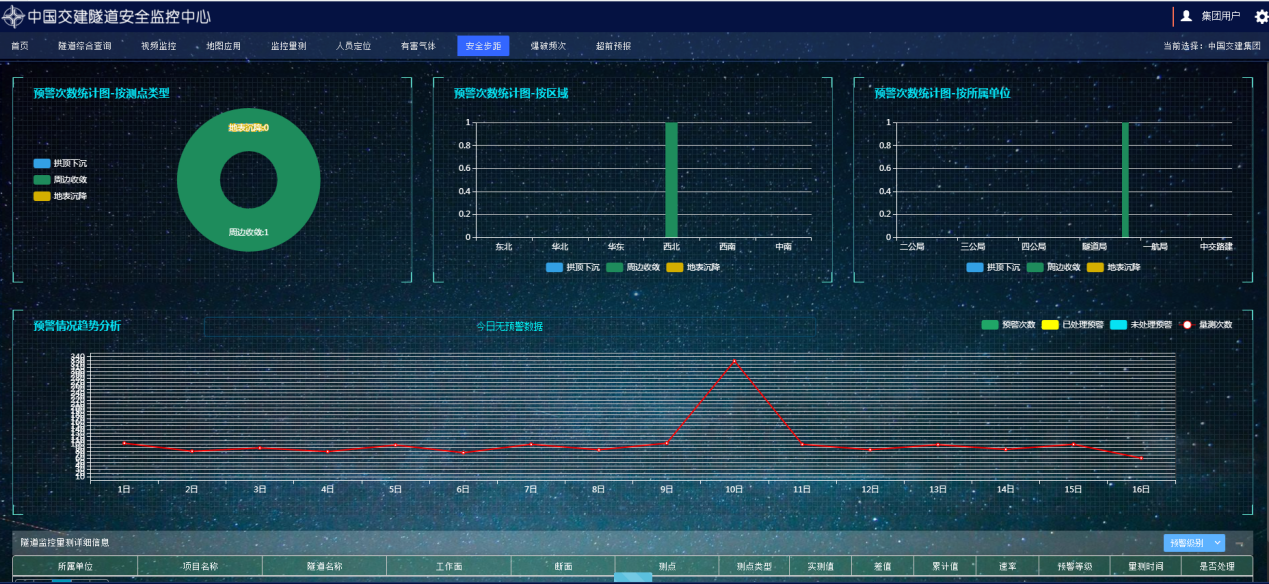Open the settings gear icon
This screenshot has height=584, width=1269.
(x=1260, y=17)
